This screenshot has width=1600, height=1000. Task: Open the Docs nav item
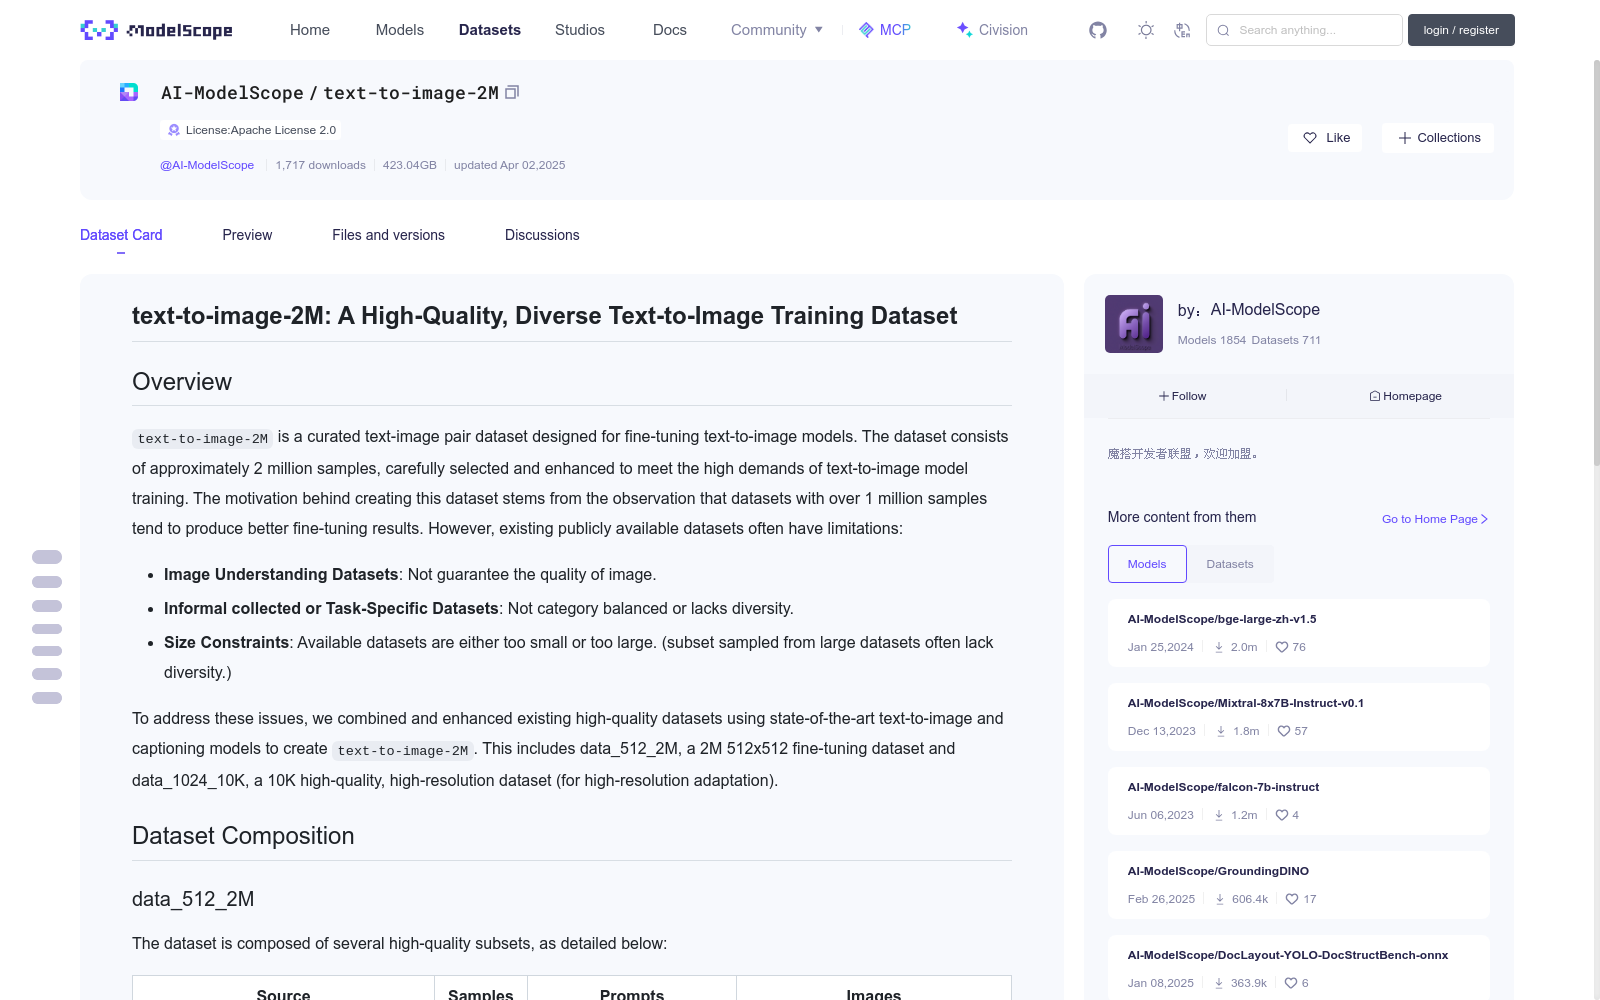[670, 30]
